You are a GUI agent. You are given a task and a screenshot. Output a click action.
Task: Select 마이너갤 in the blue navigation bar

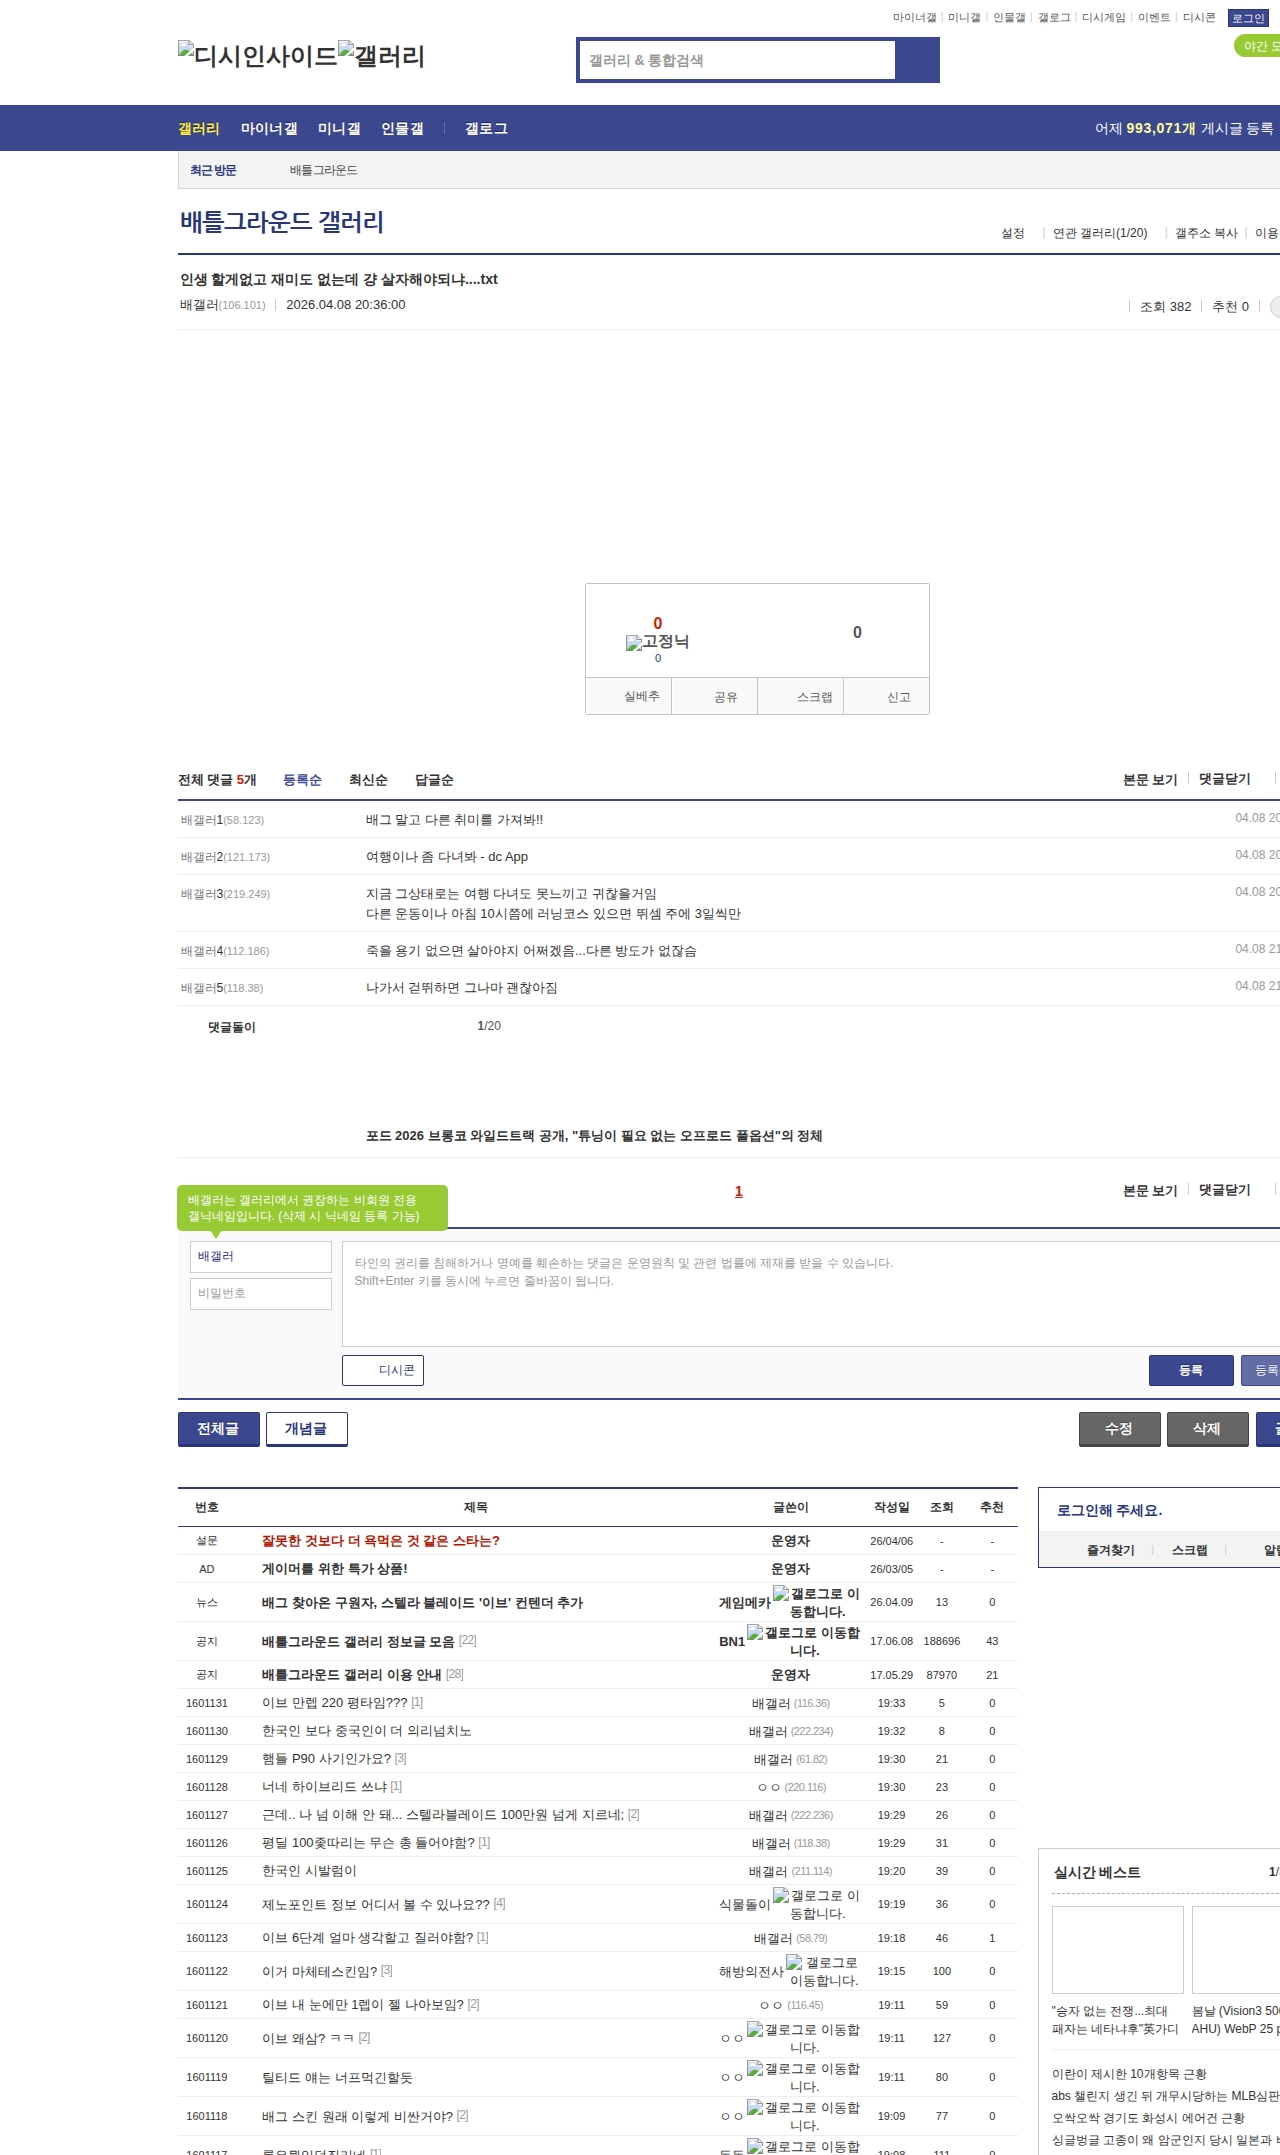point(269,128)
